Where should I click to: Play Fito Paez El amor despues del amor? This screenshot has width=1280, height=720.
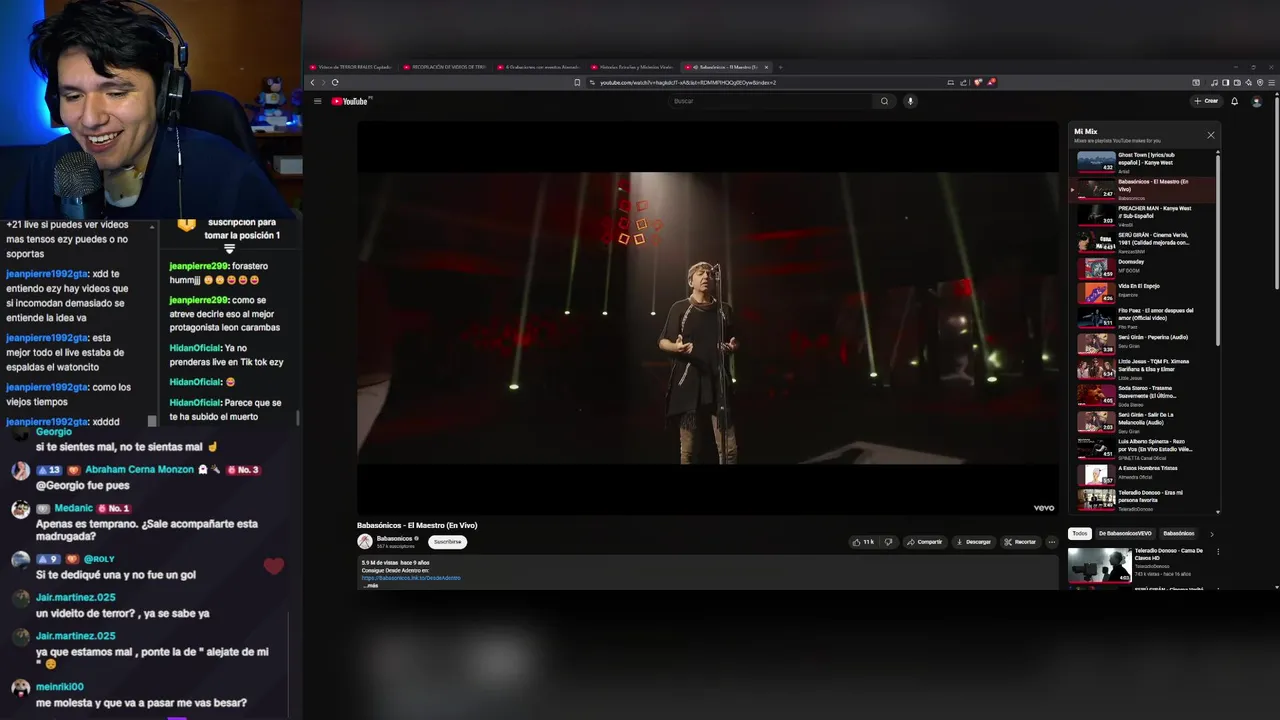(x=1144, y=318)
